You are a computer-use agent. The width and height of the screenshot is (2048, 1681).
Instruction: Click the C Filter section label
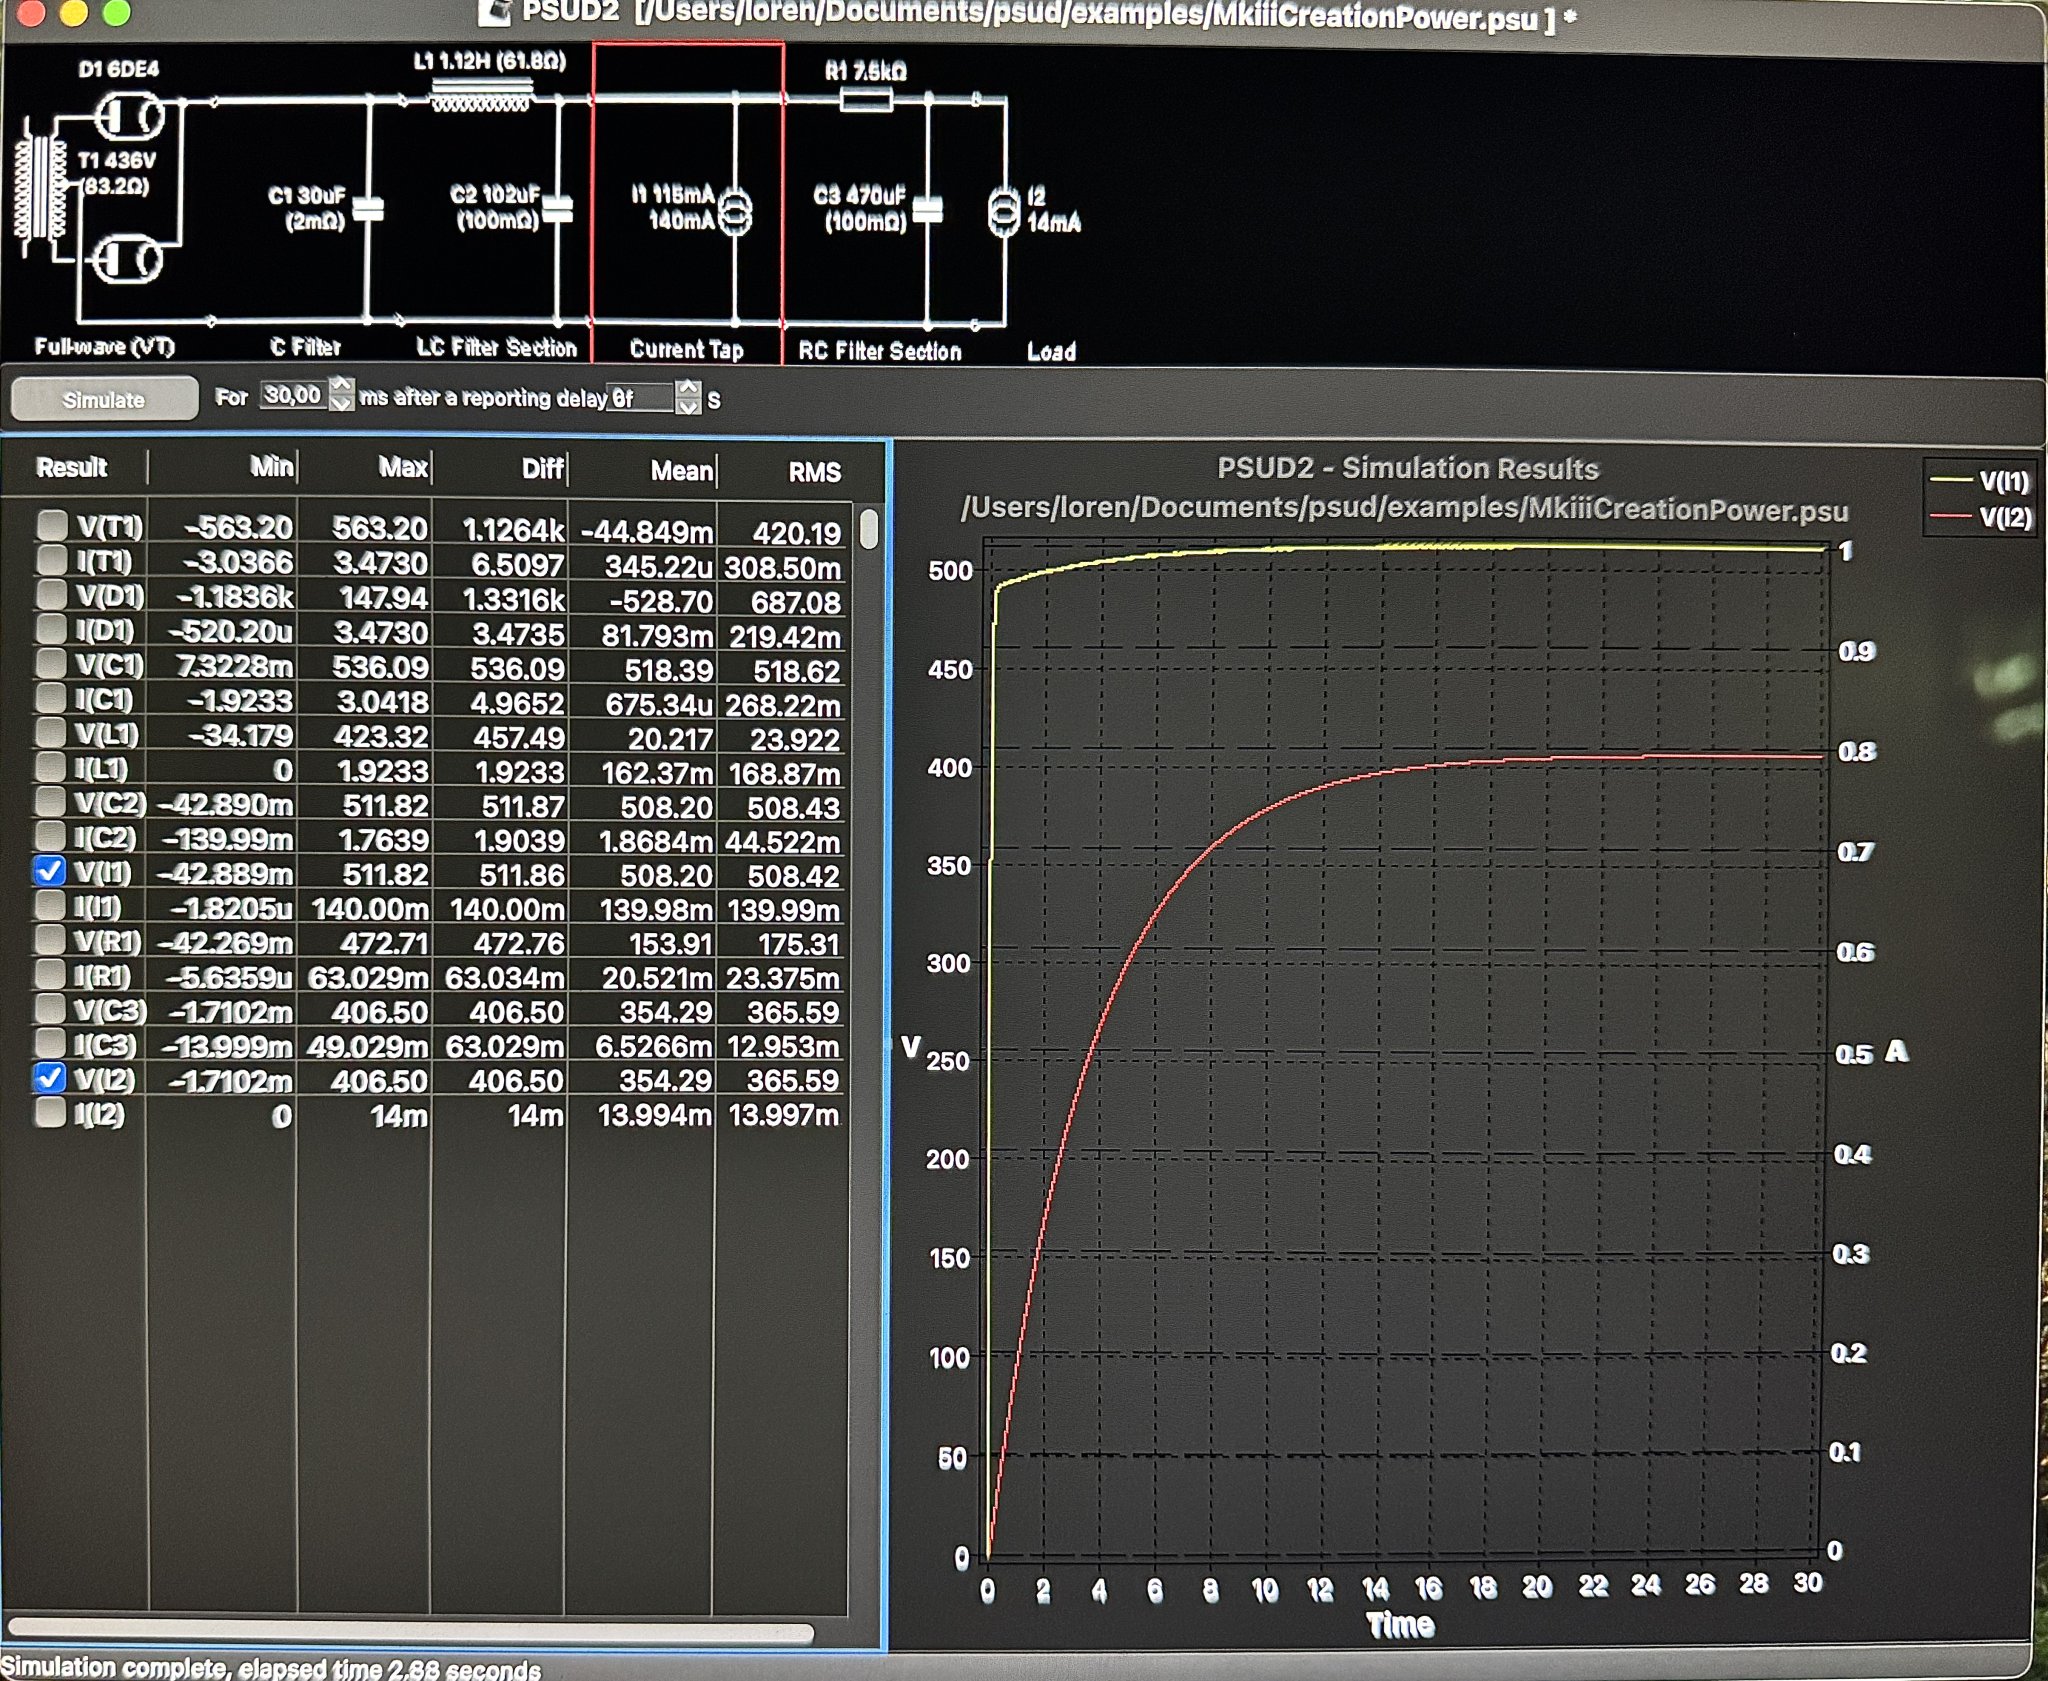tap(305, 347)
